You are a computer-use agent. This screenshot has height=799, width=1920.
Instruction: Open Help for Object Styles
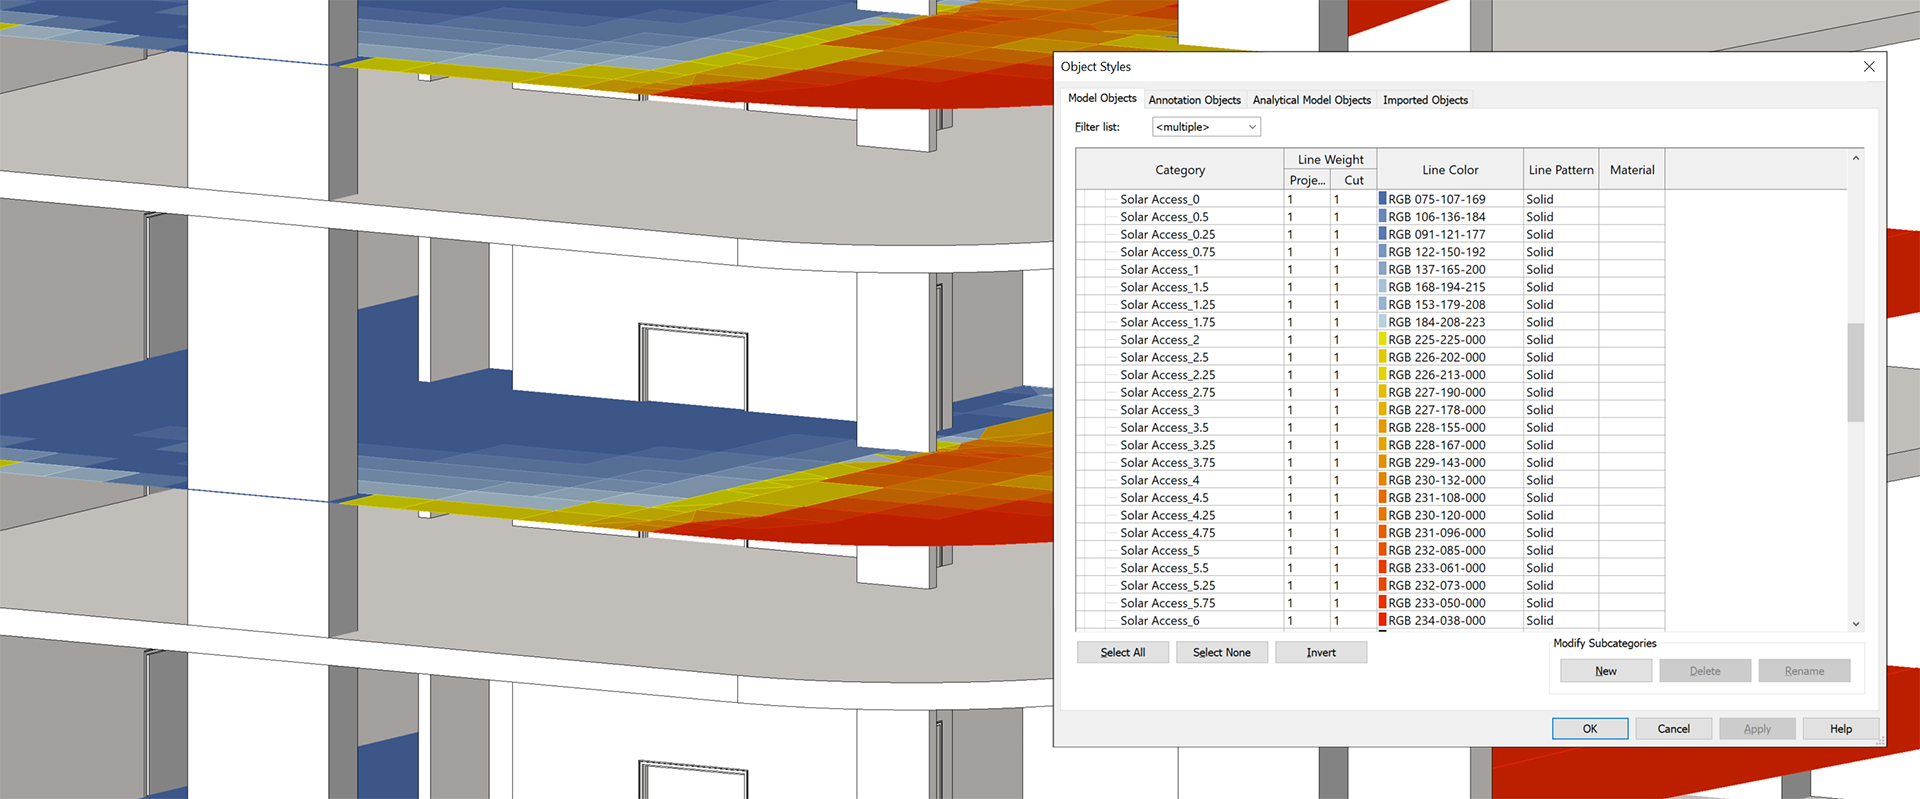1840,729
